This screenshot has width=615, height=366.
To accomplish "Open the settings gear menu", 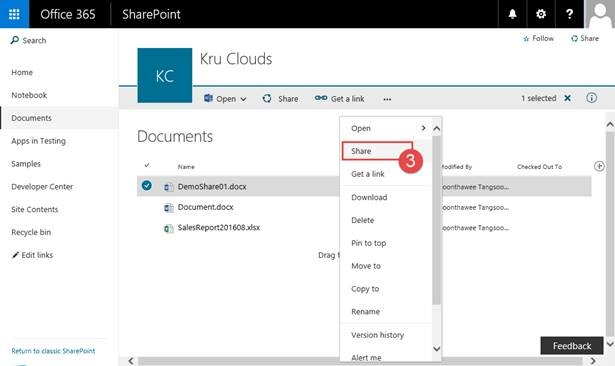I will click(541, 14).
